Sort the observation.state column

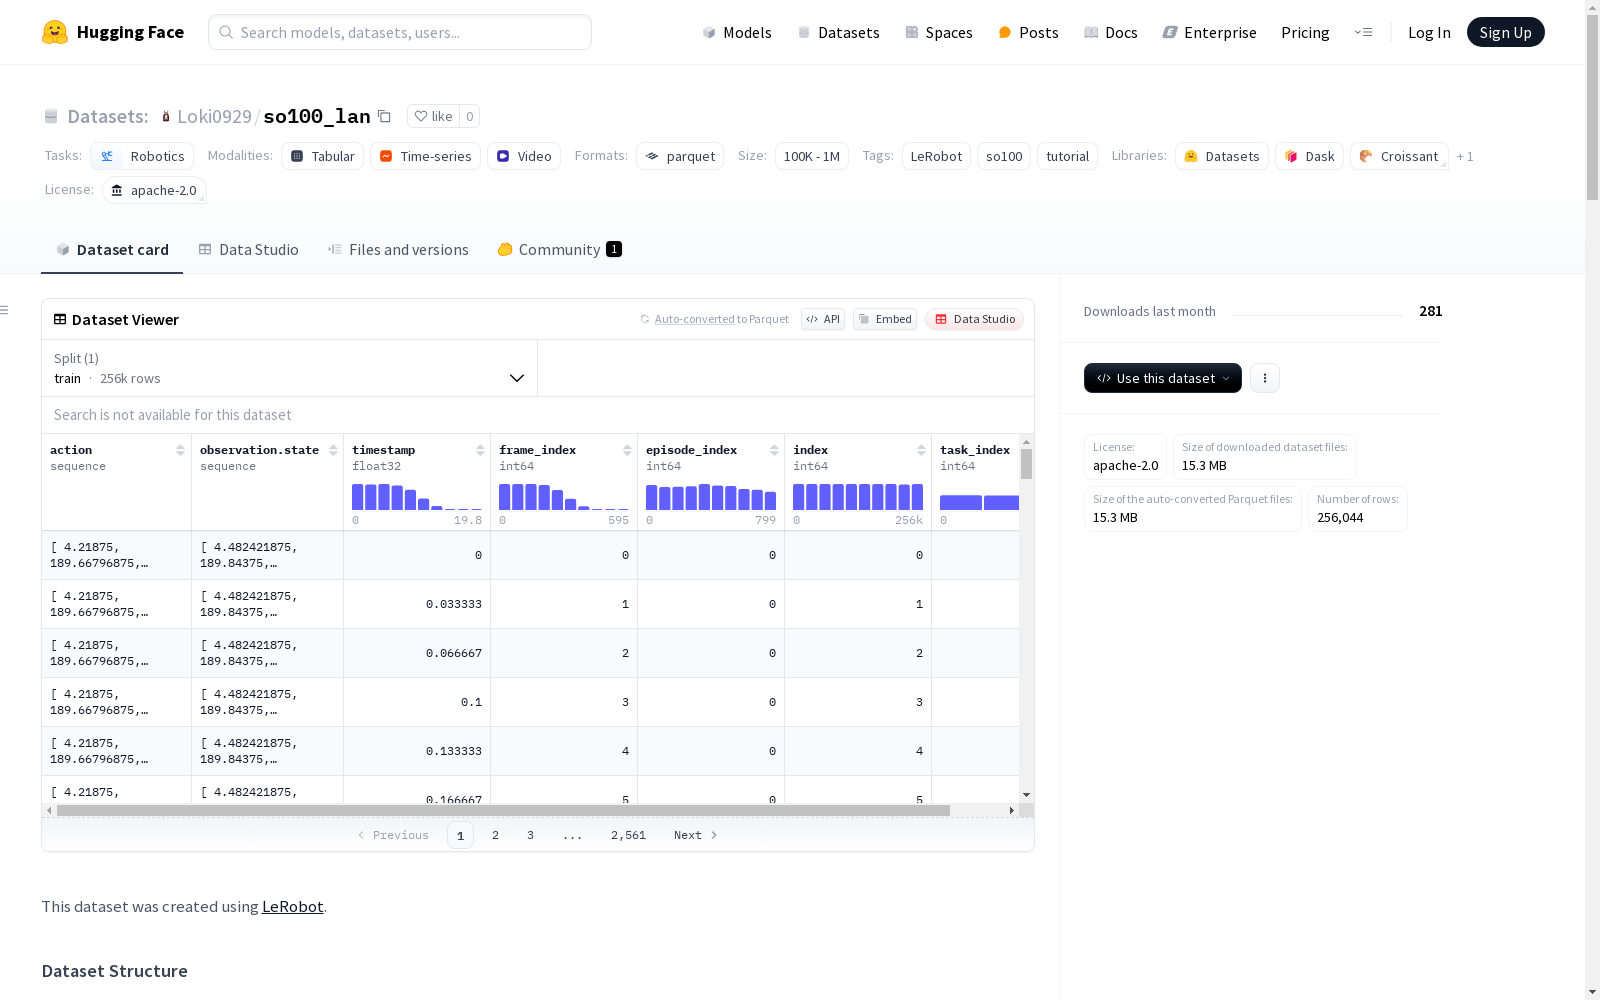point(333,450)
